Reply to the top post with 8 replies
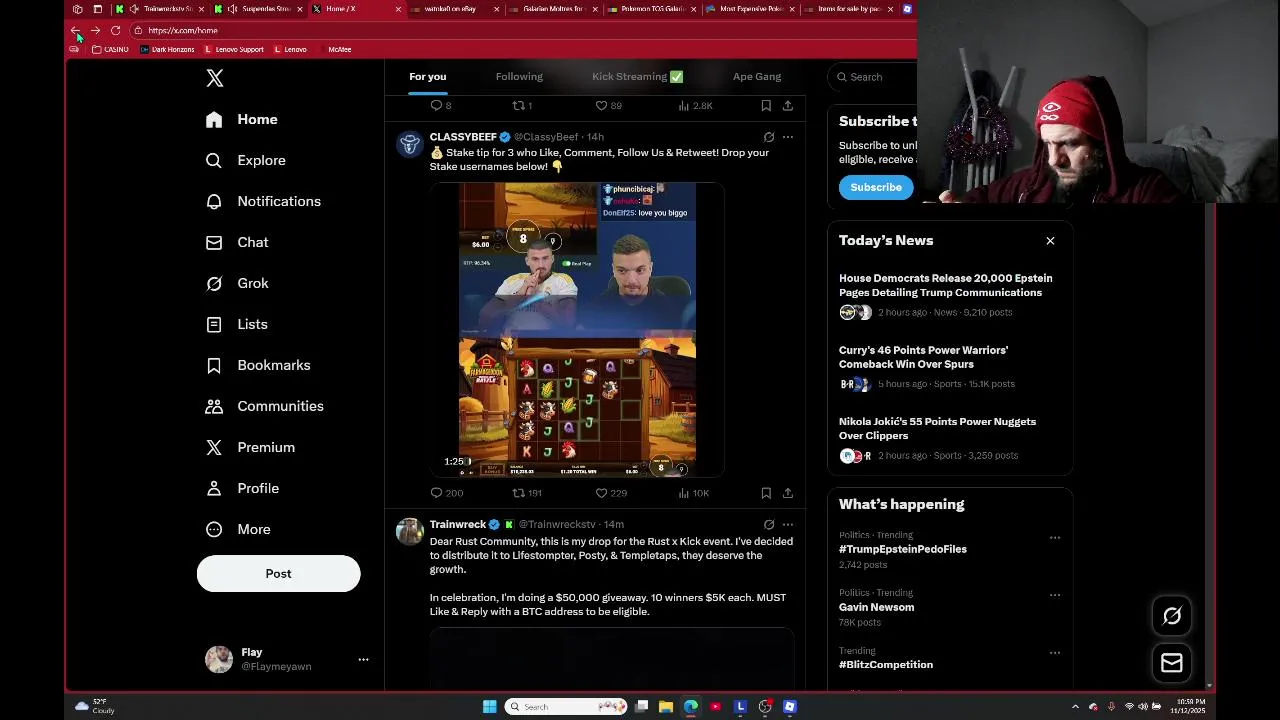1280x720 pixels. click(x=441, y=105)
